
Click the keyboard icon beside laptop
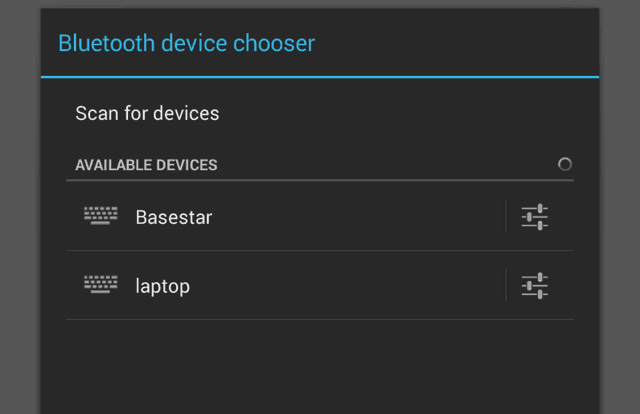pyautogui.click(x=101, y=285)
